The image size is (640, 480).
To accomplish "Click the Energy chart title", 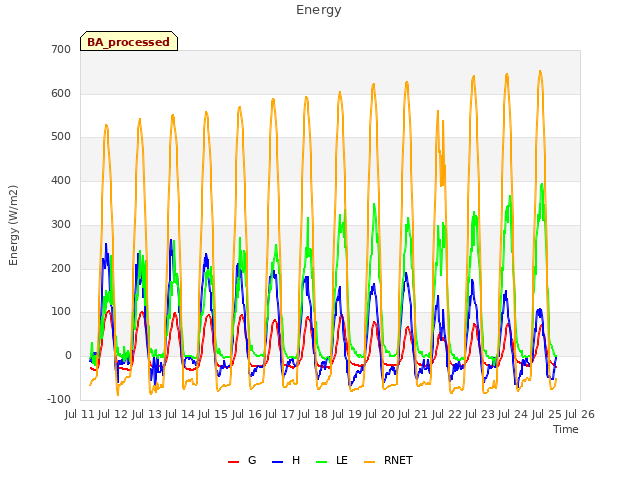I will point(319,10).
